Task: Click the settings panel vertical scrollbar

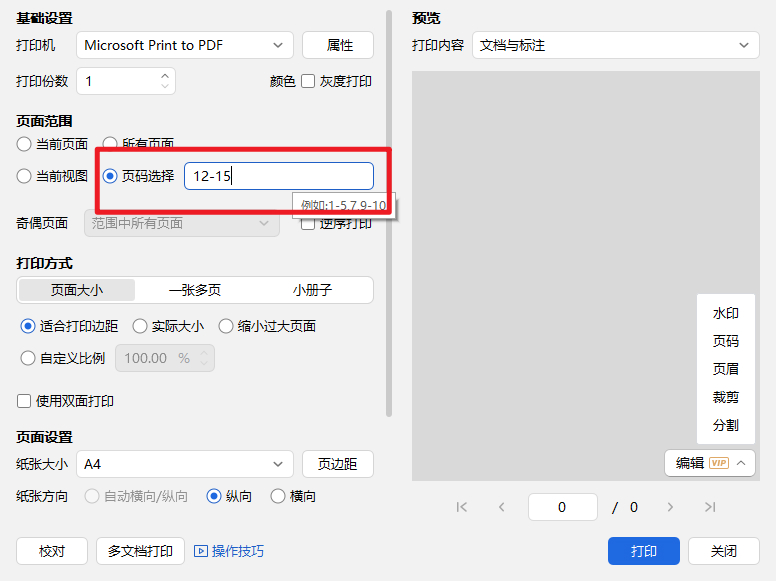Action: [x=389, y=213]
